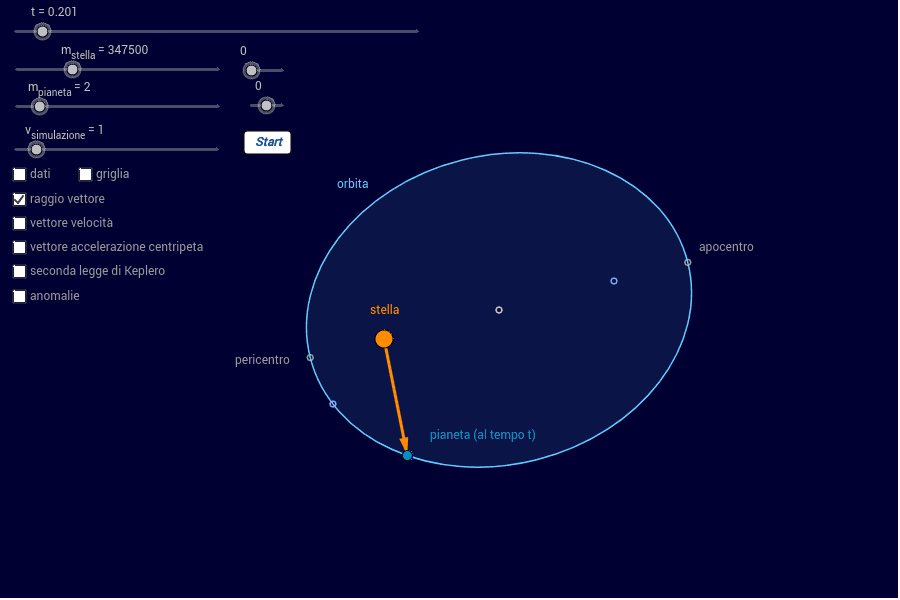Click the Start button
Image resolution: width=900 pixels, height=600 pixels.
[x=267, y=142]
